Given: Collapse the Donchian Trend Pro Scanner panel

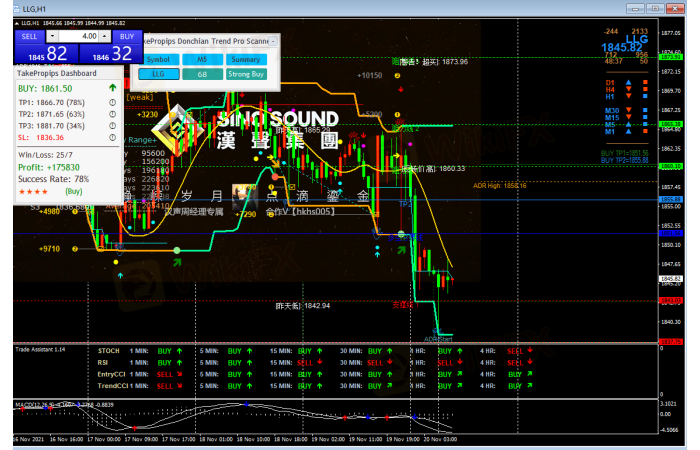Looking at the screenshot, I should 272,42.
